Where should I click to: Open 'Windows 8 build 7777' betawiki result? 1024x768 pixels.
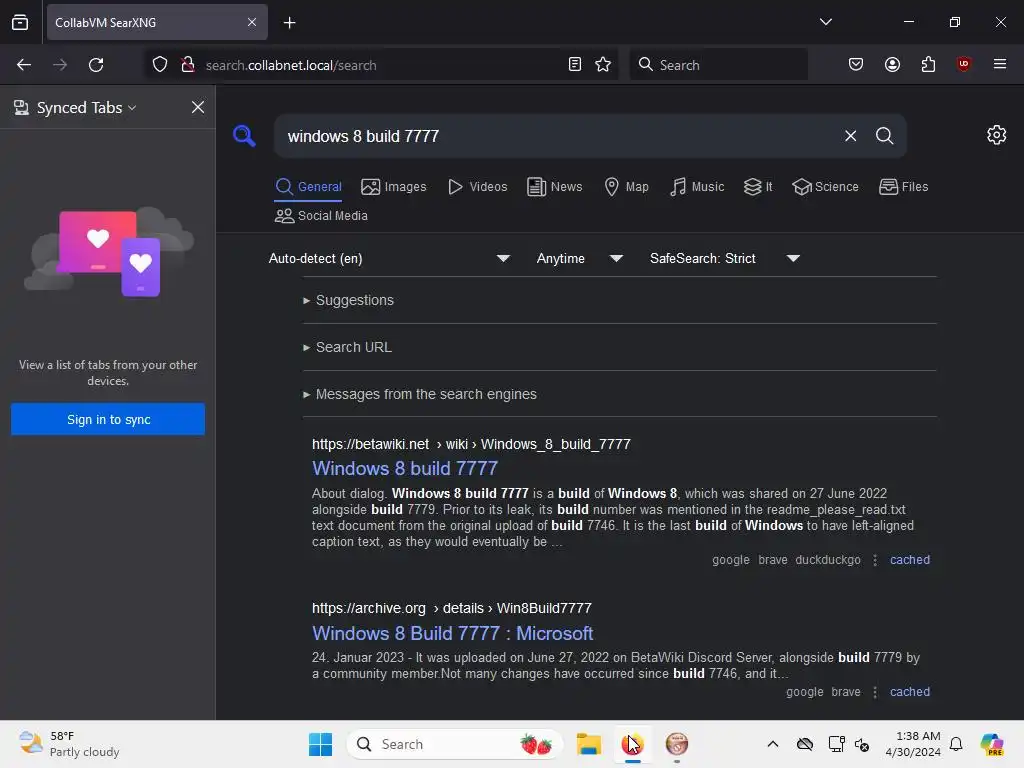[405, 468]
